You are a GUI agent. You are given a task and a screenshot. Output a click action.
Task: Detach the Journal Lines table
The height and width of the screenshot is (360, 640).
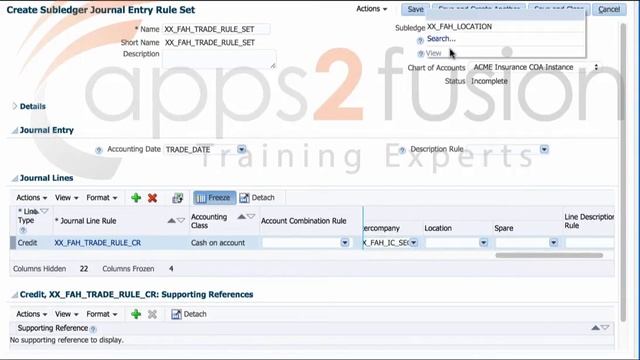coord(257,198)
